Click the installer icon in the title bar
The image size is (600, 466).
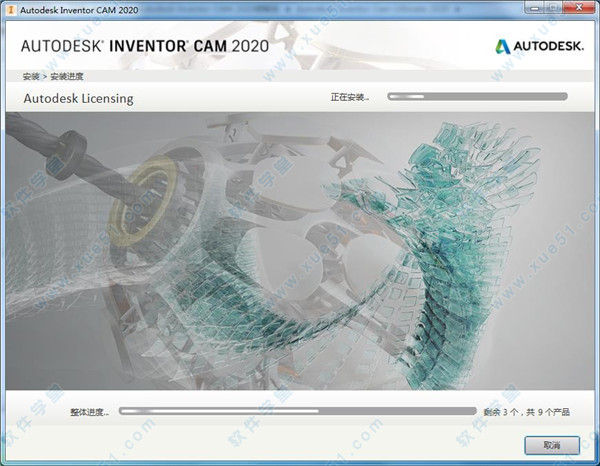tap(11, 10)
